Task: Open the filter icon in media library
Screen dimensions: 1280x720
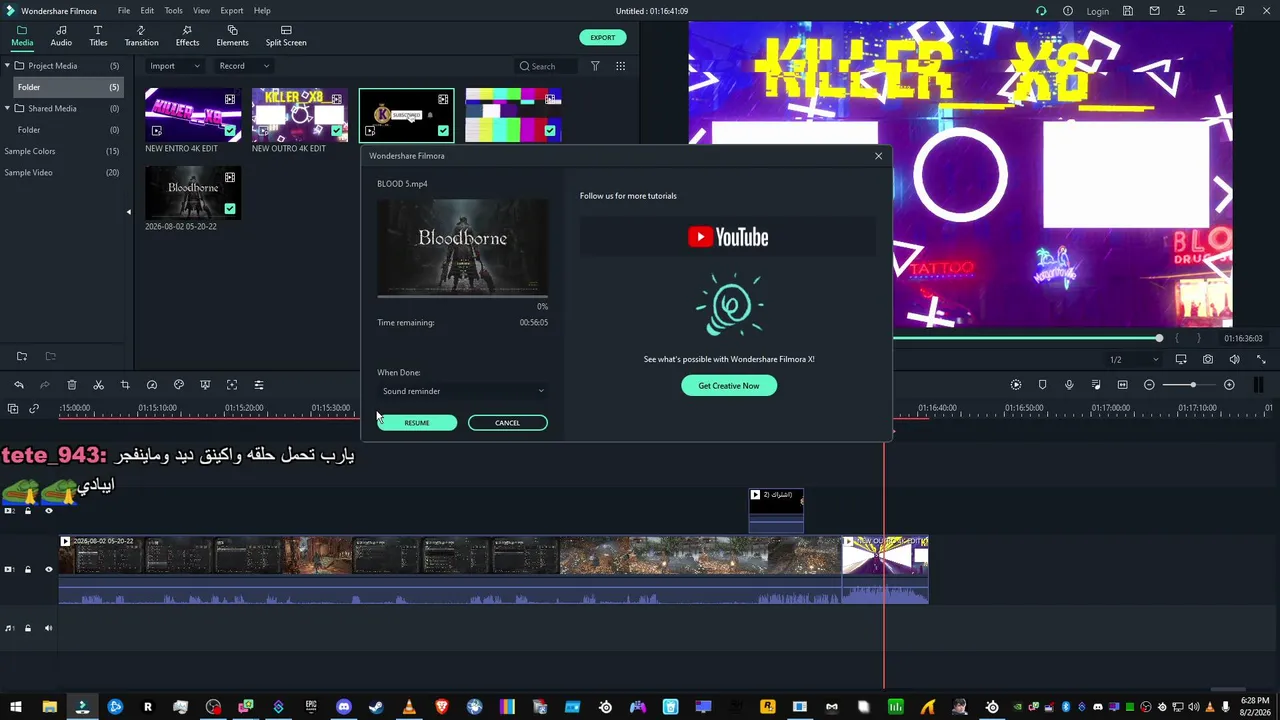Action: [x=595, y=66]
